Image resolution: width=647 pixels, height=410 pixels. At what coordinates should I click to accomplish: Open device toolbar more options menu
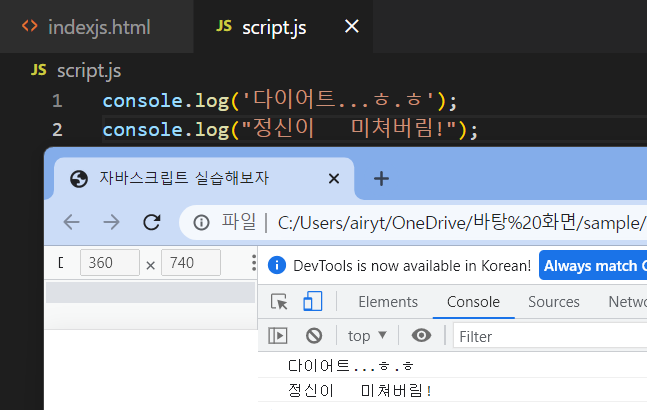coord(254,263)
